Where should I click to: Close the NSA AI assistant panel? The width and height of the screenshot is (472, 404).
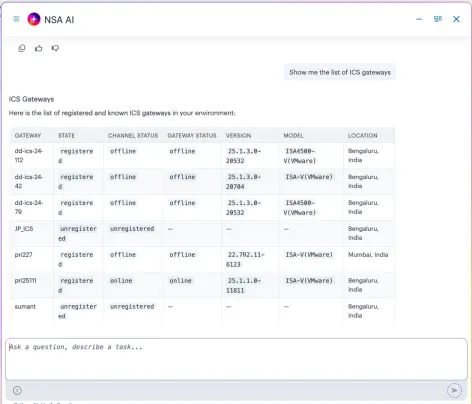pyautogui.click(x=456, y=19)
